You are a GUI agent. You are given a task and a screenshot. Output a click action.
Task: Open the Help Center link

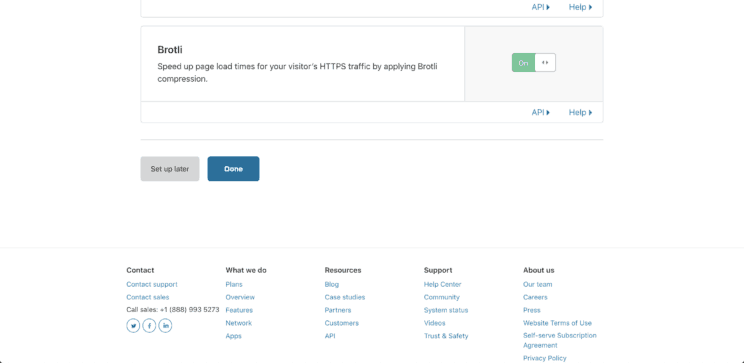[443, 284]
